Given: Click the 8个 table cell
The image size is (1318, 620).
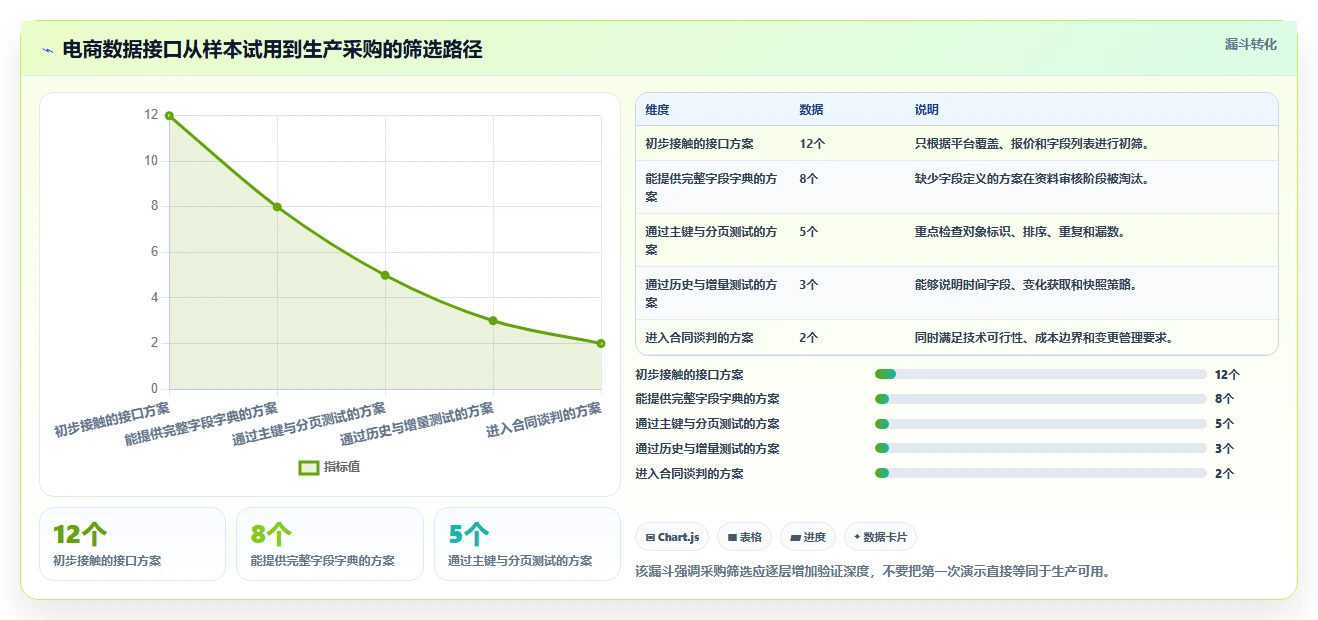Looking at the screenshot, I should pos(809,179).
